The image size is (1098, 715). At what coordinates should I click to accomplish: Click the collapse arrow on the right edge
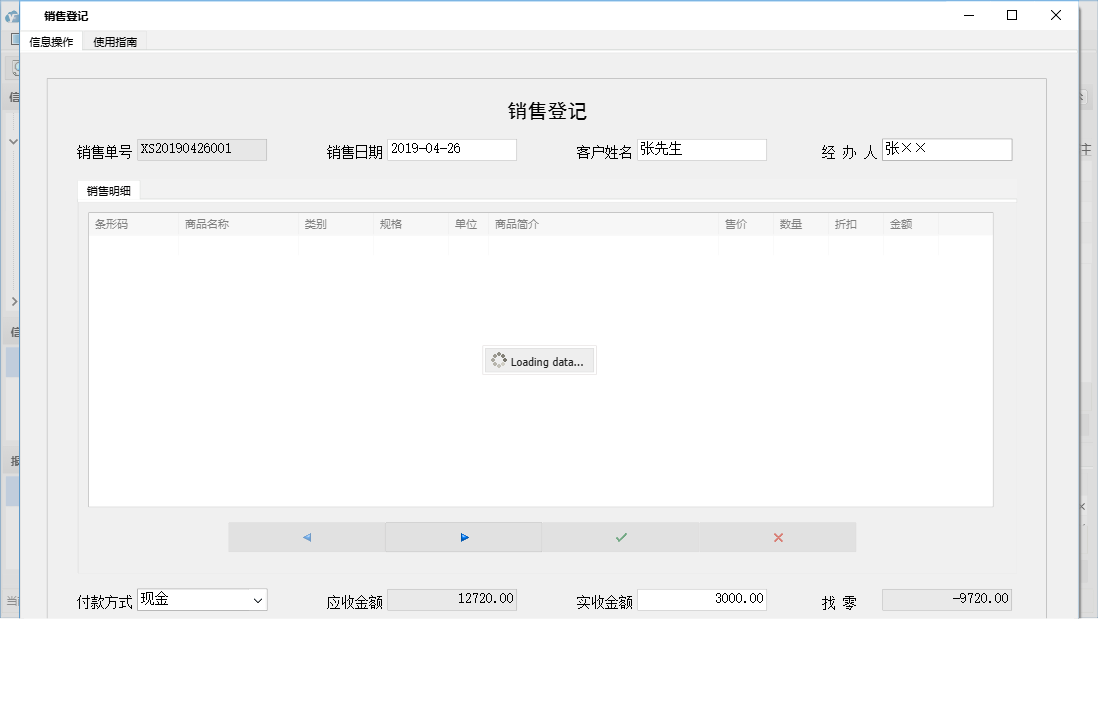[1081, 506]
